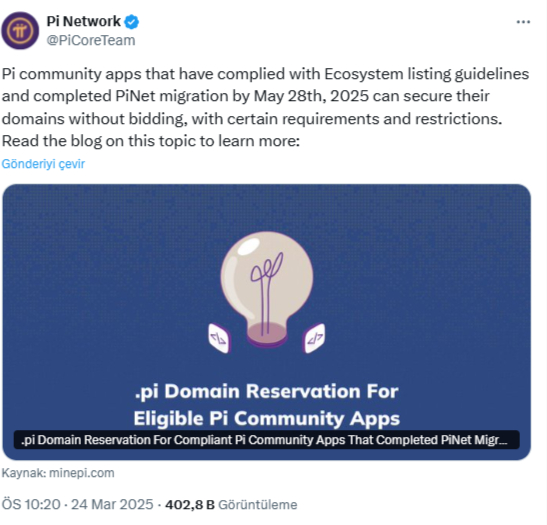Open the .pi Domain Reservation link card

coord(267,322)
